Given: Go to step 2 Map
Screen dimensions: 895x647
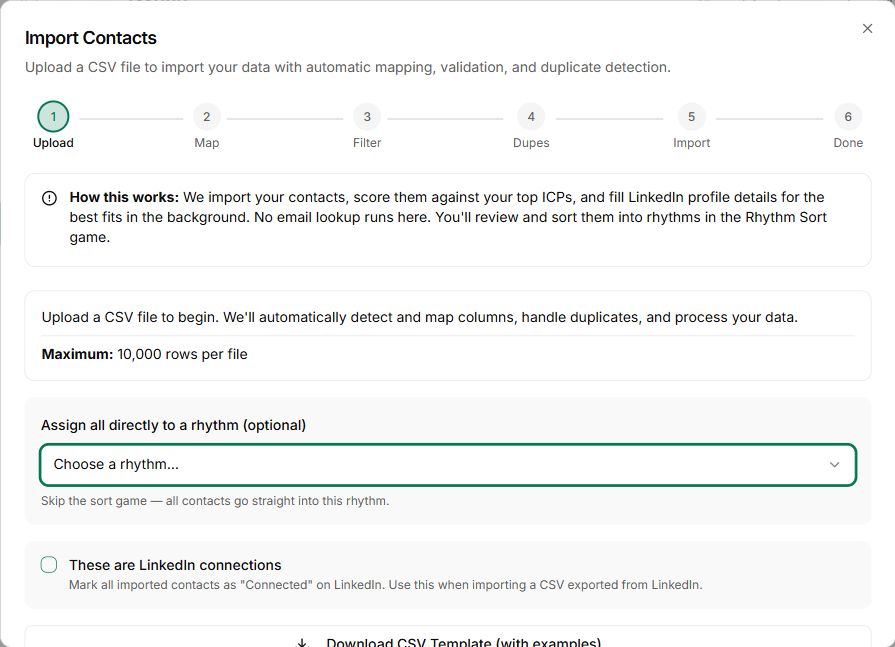Looking at the screenshot, I should [207, 117].
